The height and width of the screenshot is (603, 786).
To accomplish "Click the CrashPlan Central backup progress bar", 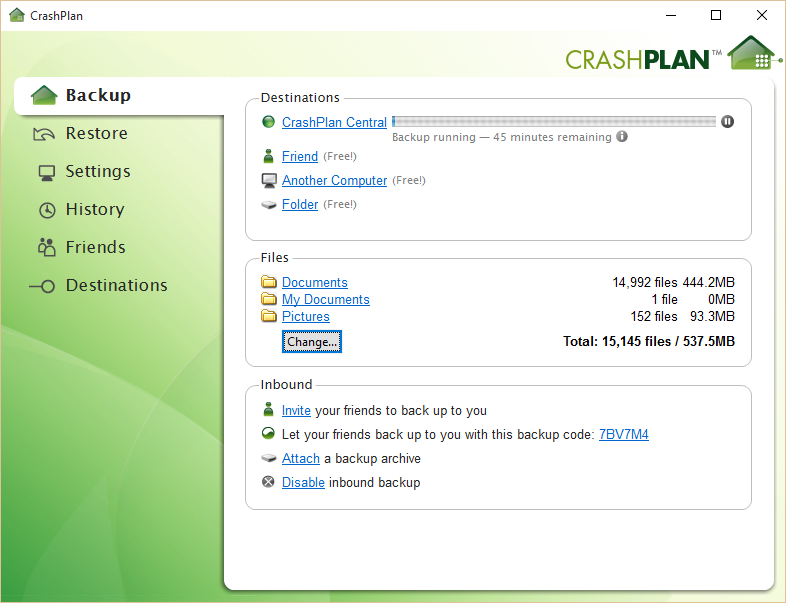I will [x=554, y=121].
